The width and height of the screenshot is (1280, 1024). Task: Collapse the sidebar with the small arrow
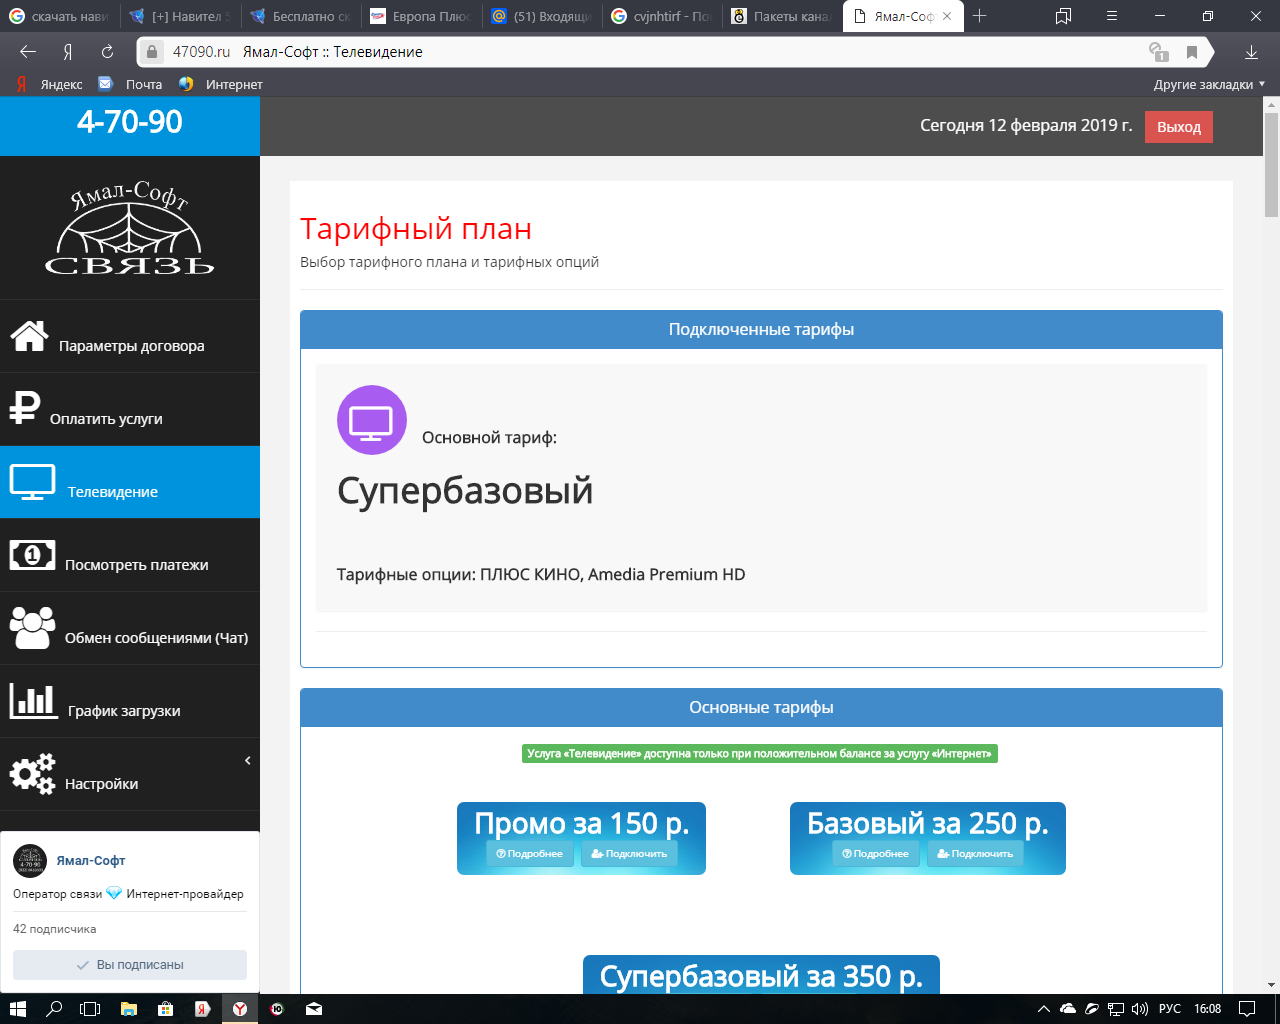pos(247,761)
